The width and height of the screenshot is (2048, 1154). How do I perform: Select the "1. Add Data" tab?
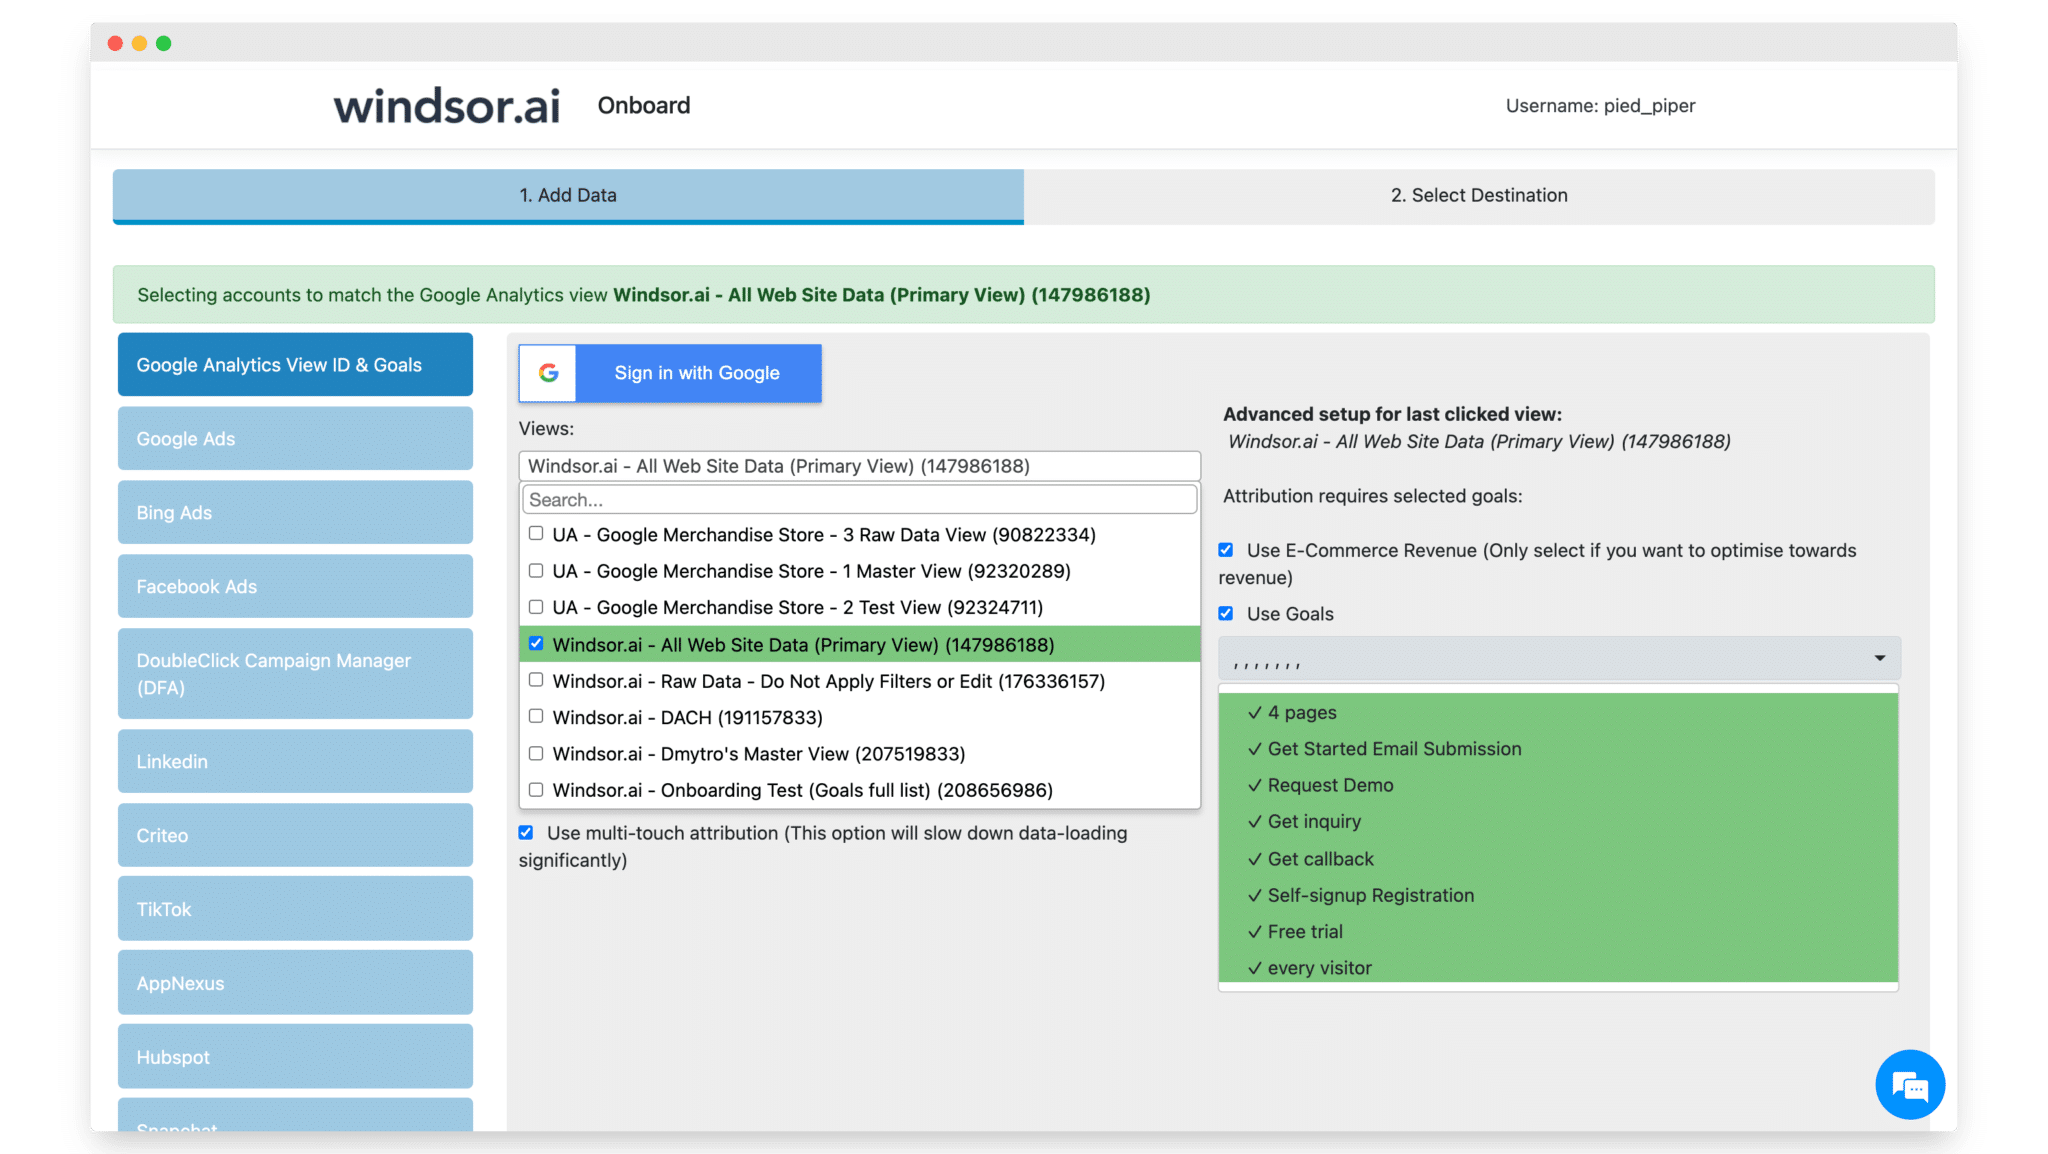point(567,195)
